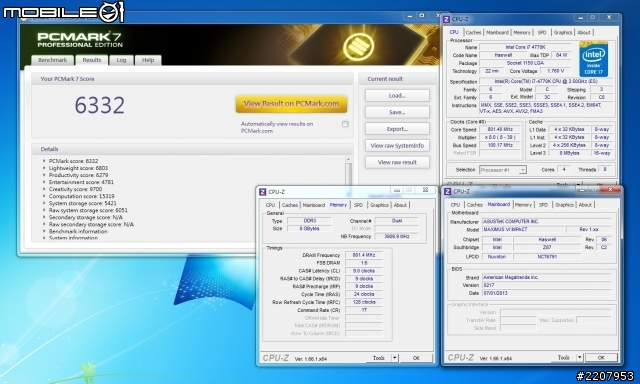Open the Tools dropdown arrow in the Memory window

tap(395, 358)
